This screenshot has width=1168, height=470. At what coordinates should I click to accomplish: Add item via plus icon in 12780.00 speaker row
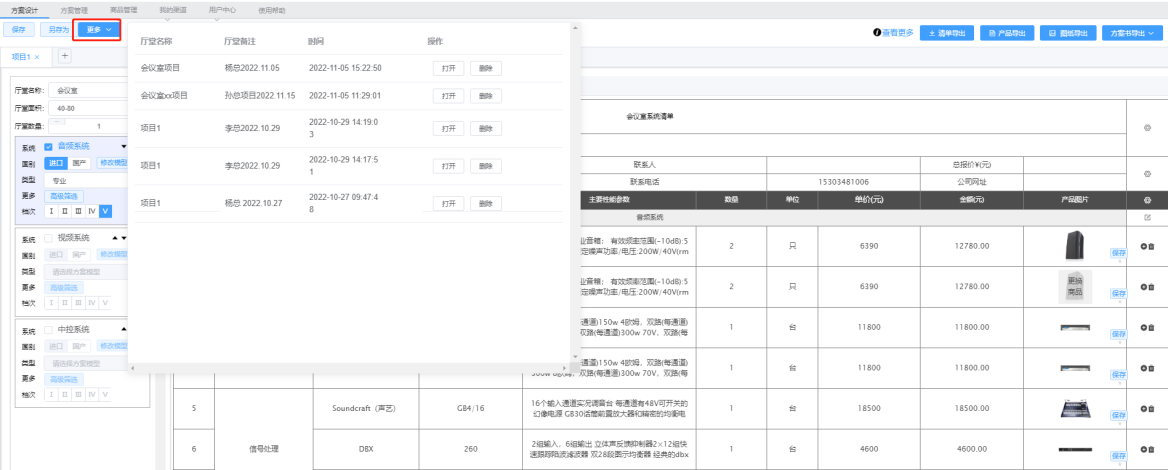(1143, 246)
